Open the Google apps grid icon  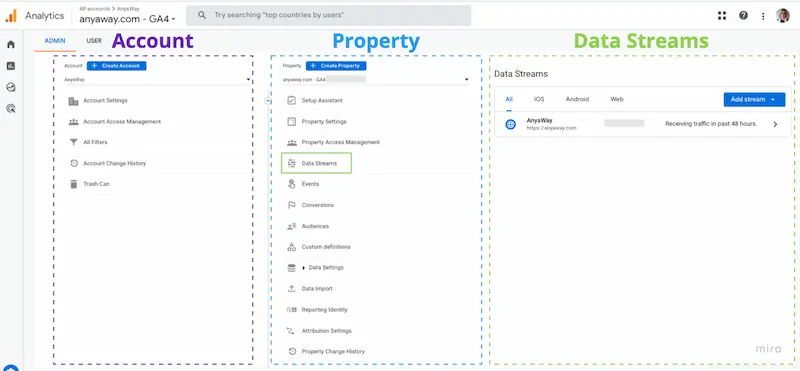pos(722,16)
